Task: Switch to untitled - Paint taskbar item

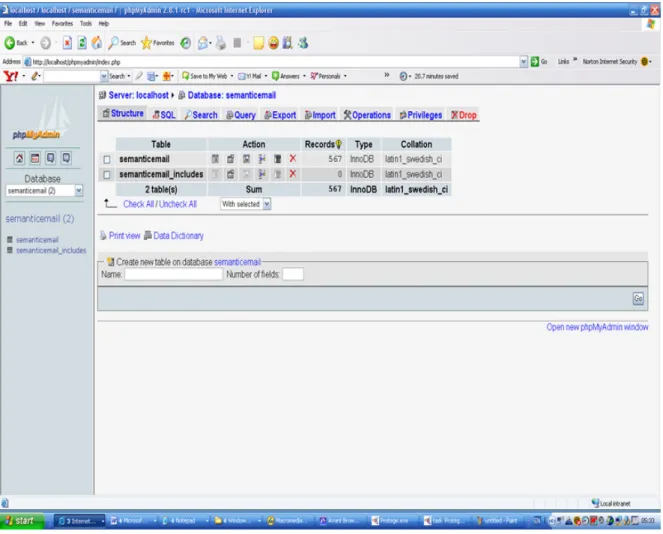Action: [x=498, y=521]
